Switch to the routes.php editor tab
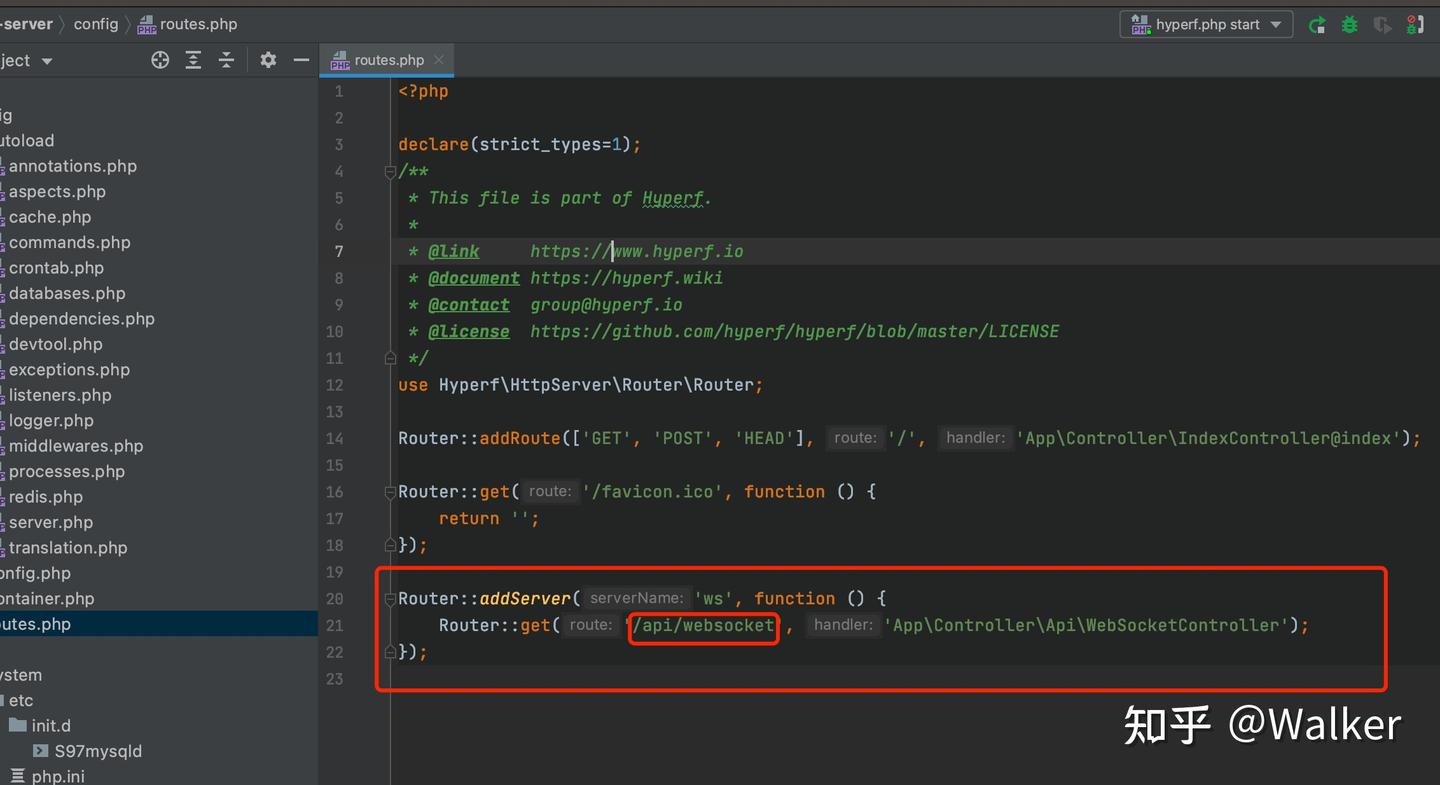This screenshot has width=1440, height=785. pos(387,59)
